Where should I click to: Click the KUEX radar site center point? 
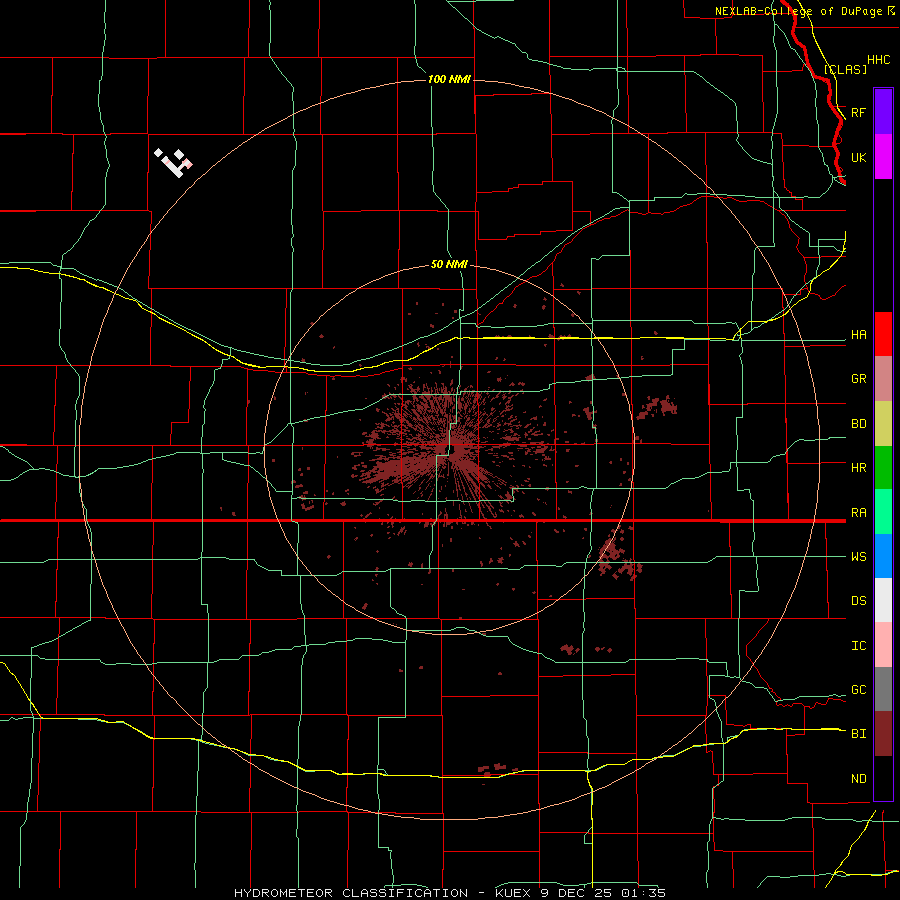451,449
